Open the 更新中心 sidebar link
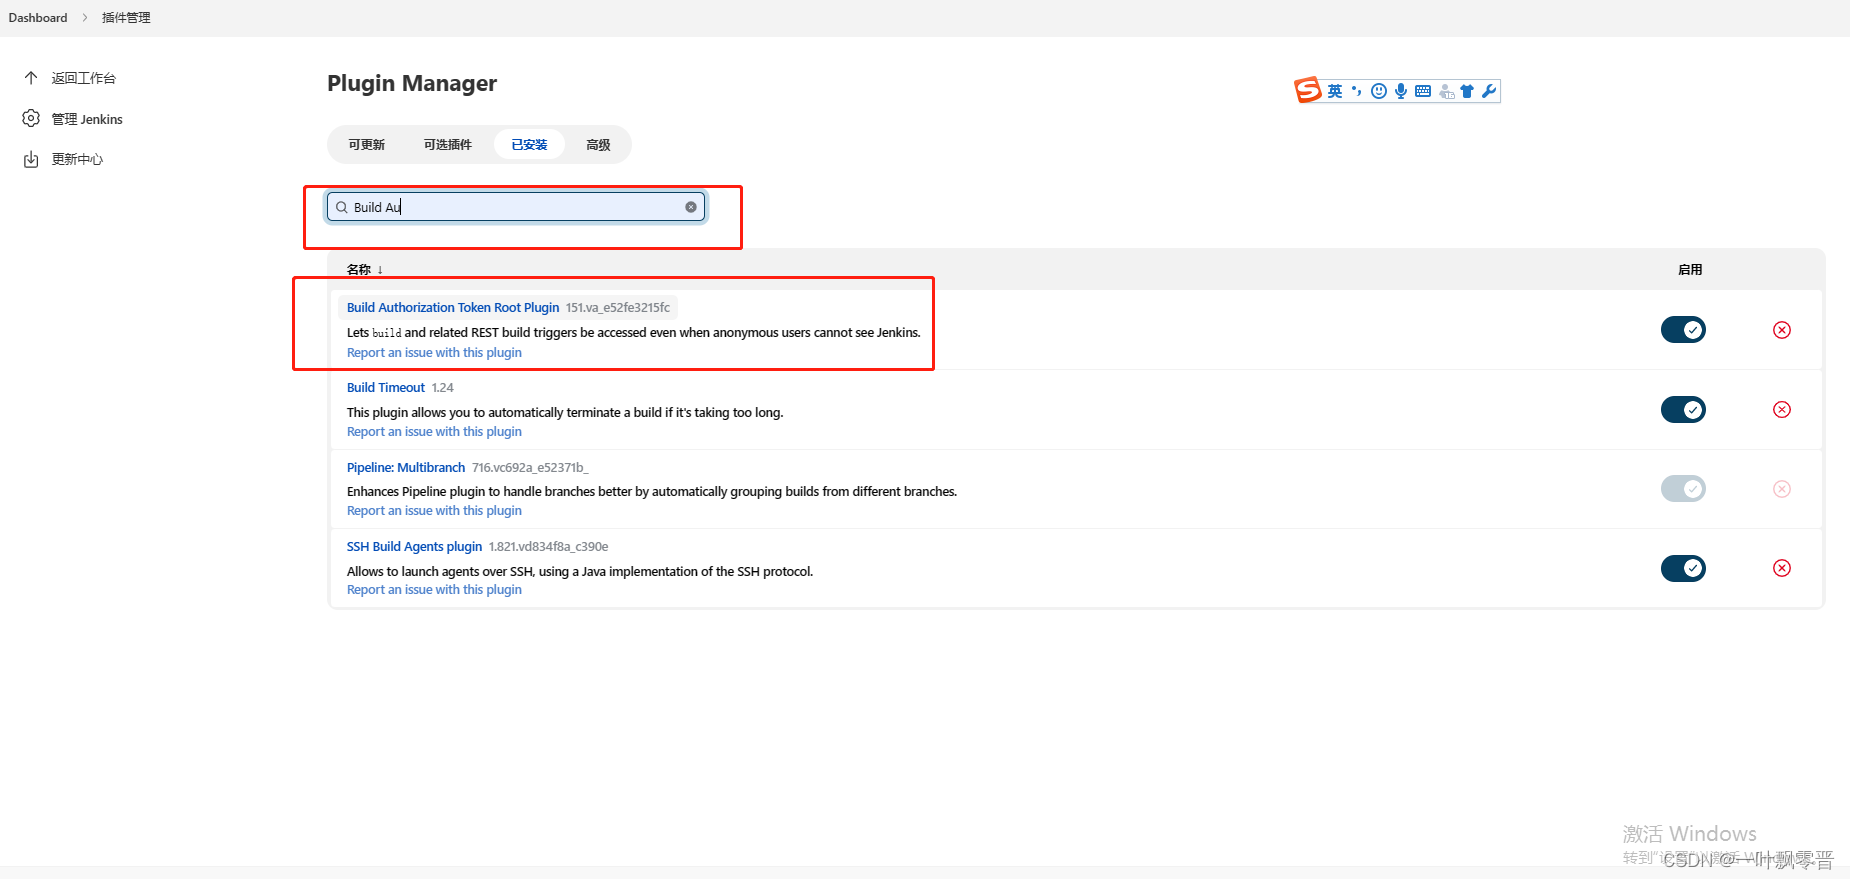Viewport: 1850px width, 879px height. coord(77,159)
